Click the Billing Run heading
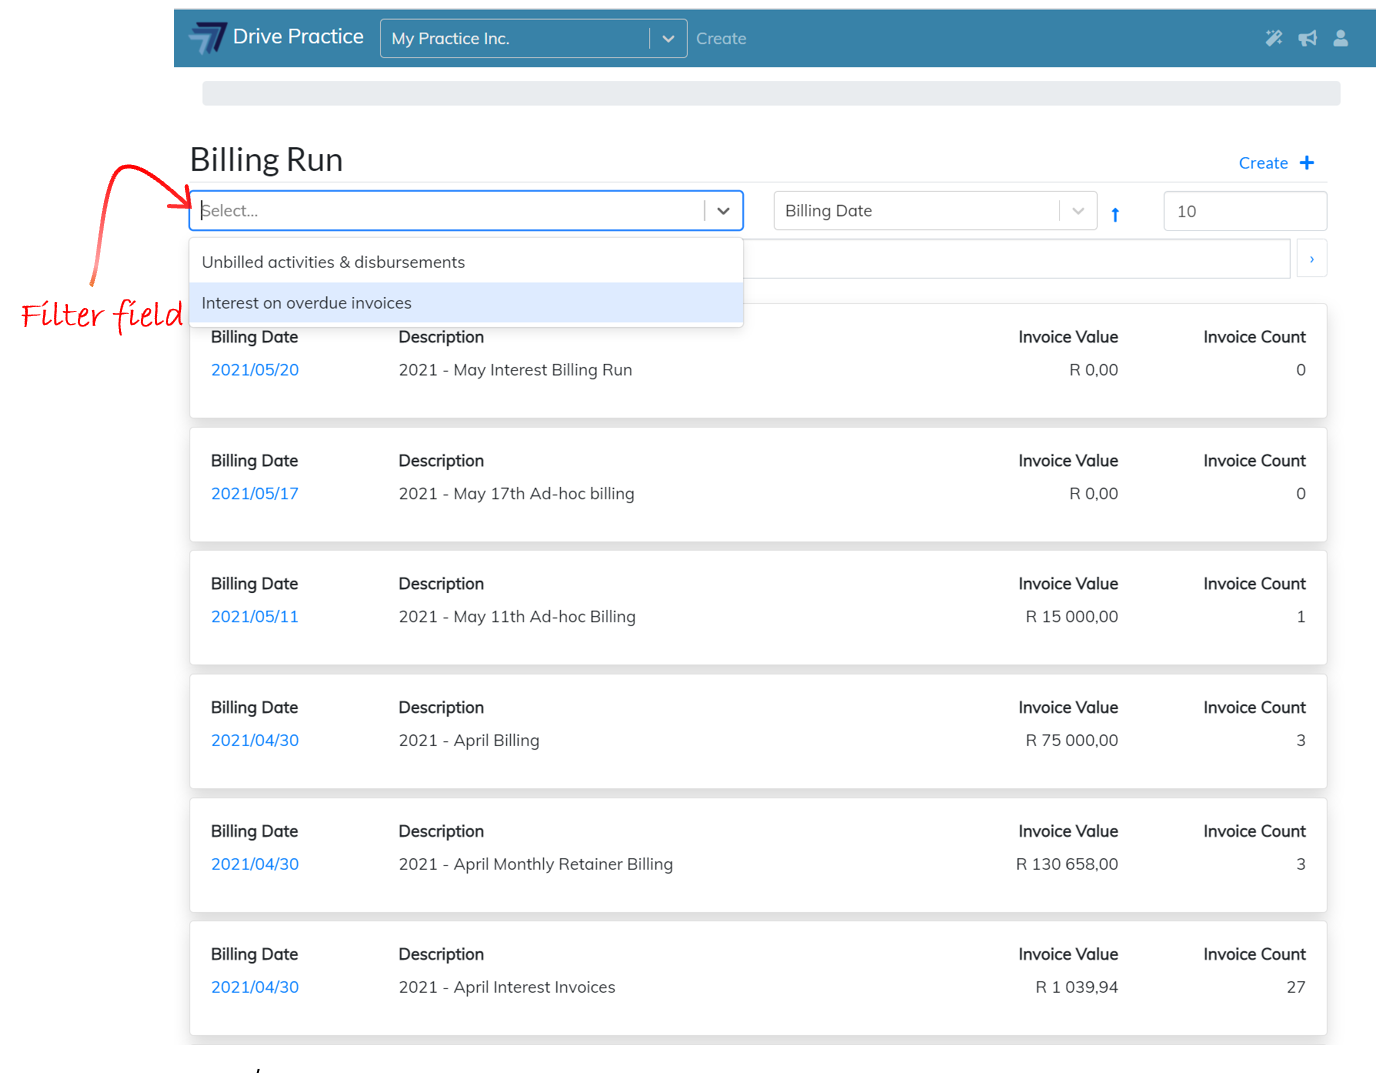The image size is (1387, 1073). pos(266,160)
